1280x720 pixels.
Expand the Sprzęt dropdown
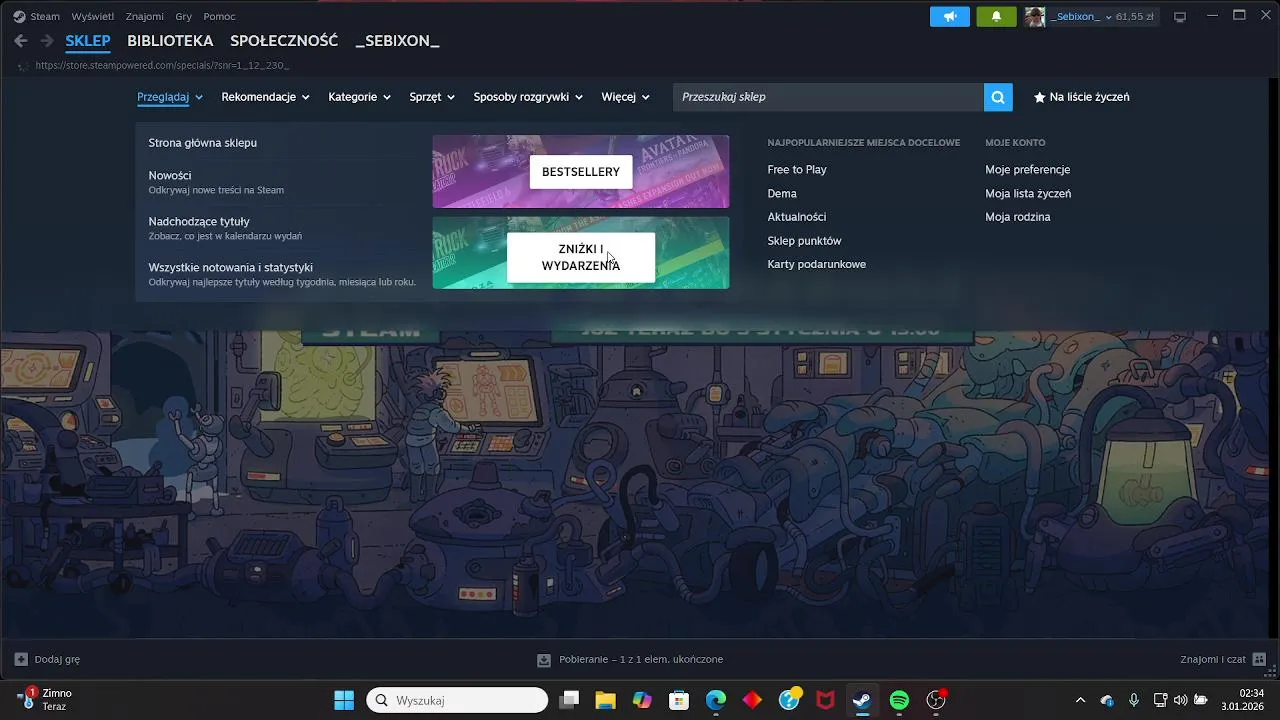click(x=432, y=97)
